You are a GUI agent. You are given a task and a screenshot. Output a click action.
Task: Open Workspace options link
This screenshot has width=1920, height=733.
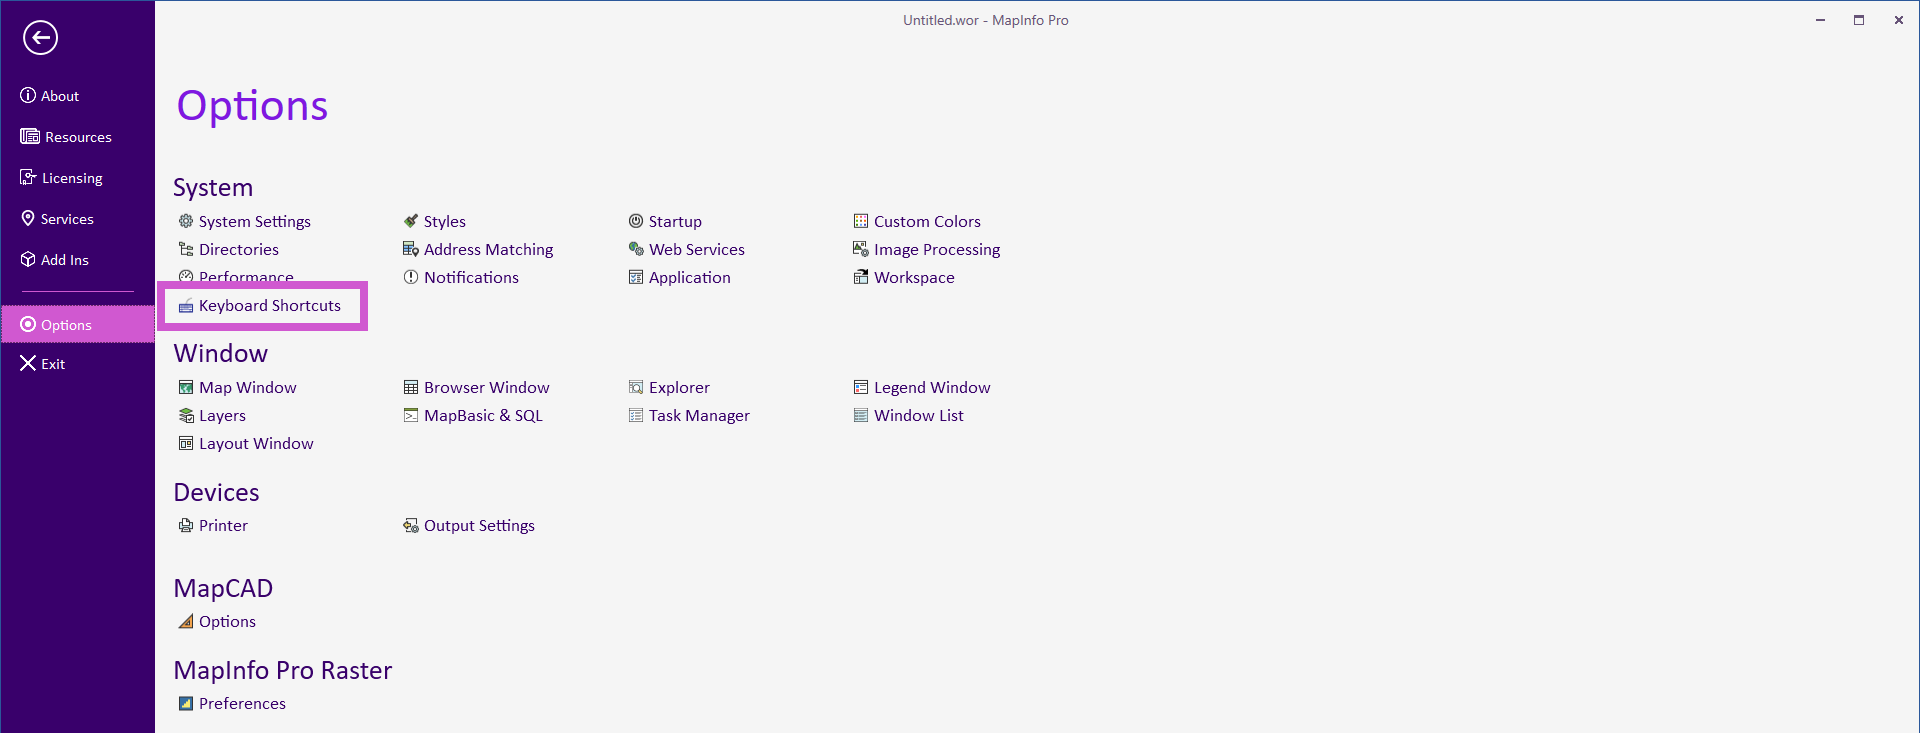[x=914, y=277]
